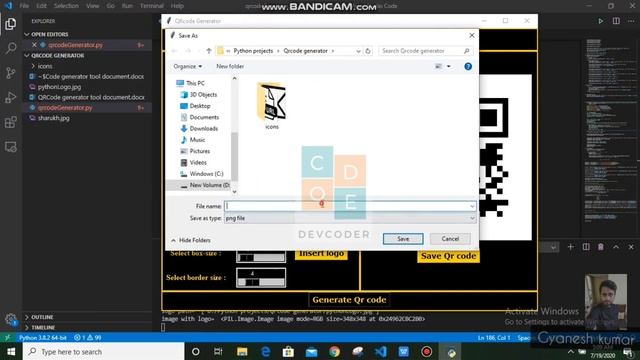Open File Explorer from the taskbar
This screenshot has height=360, width=640.
242,351
